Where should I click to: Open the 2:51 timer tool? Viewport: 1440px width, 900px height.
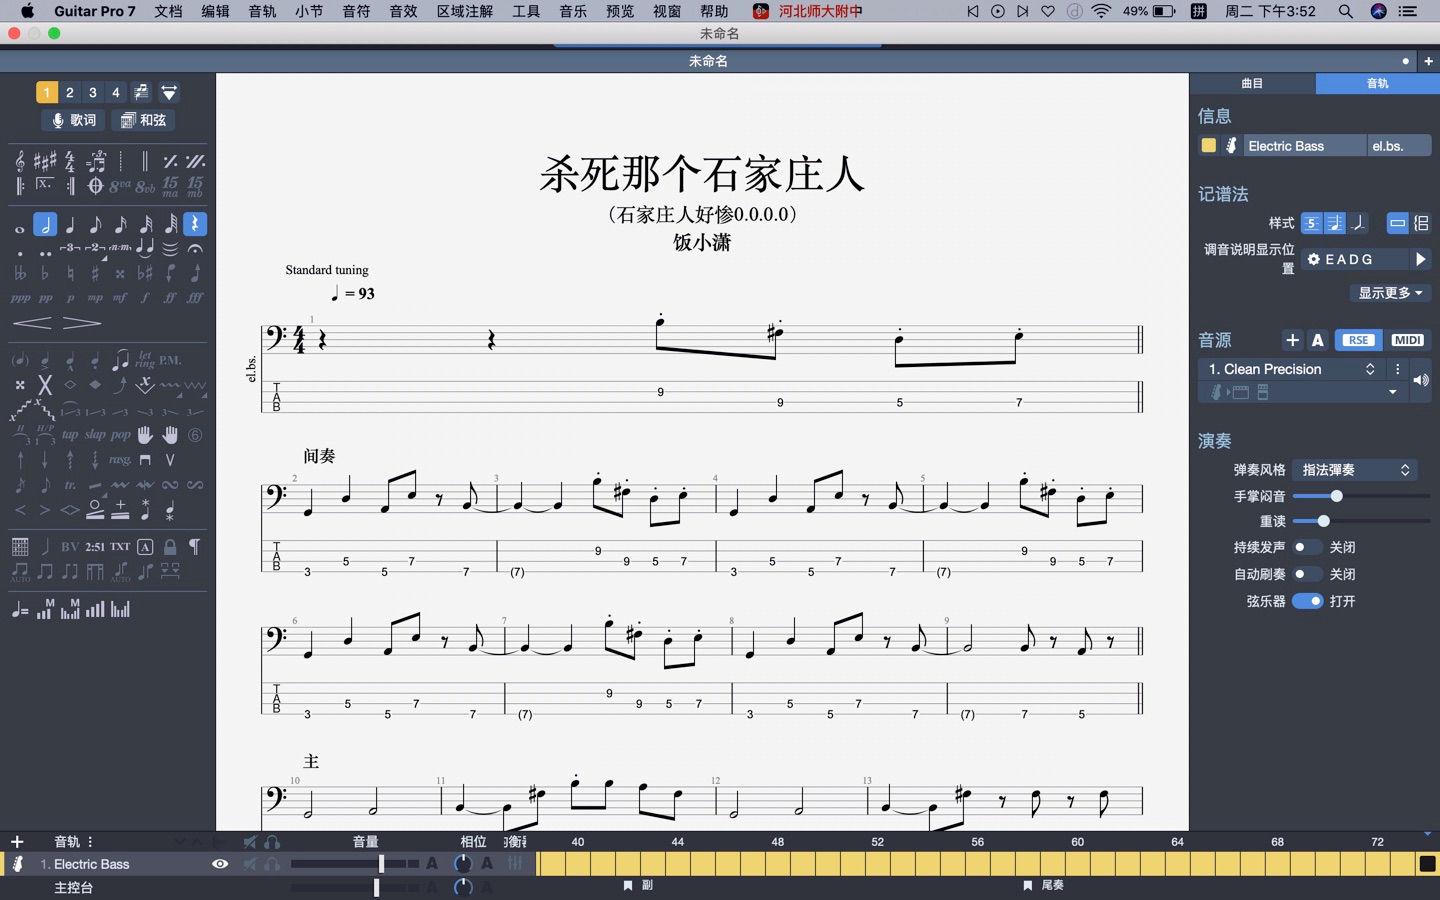point(95,547)
